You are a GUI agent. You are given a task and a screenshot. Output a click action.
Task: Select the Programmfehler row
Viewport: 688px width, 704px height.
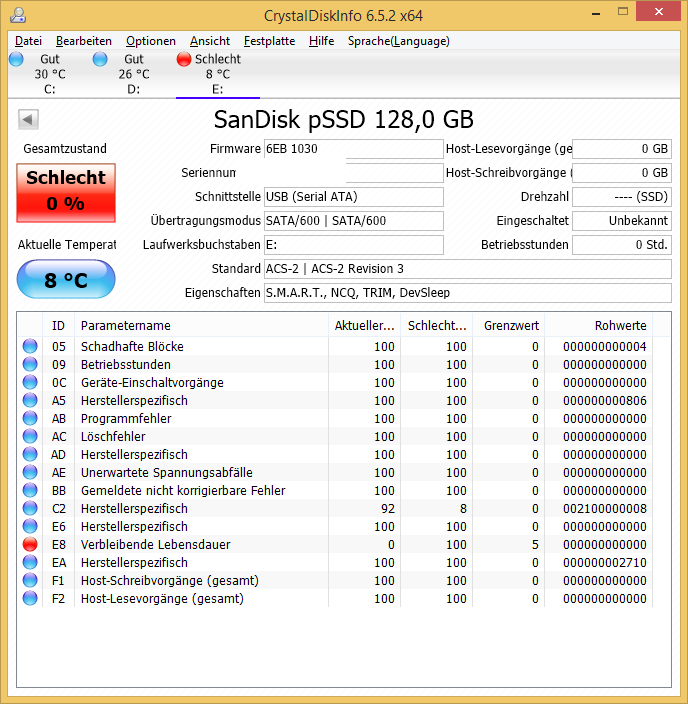click(x=335, y=418)
